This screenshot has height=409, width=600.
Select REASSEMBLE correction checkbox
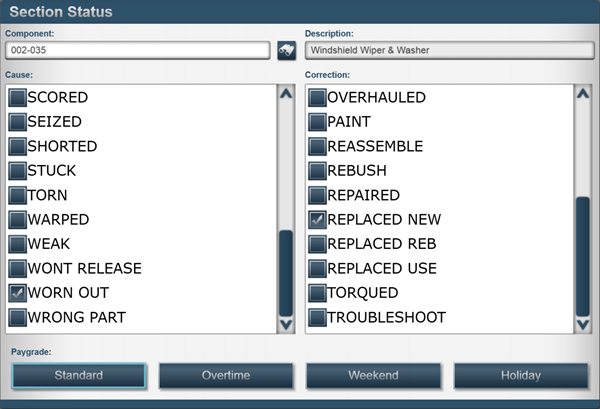(x=317, y=146)
